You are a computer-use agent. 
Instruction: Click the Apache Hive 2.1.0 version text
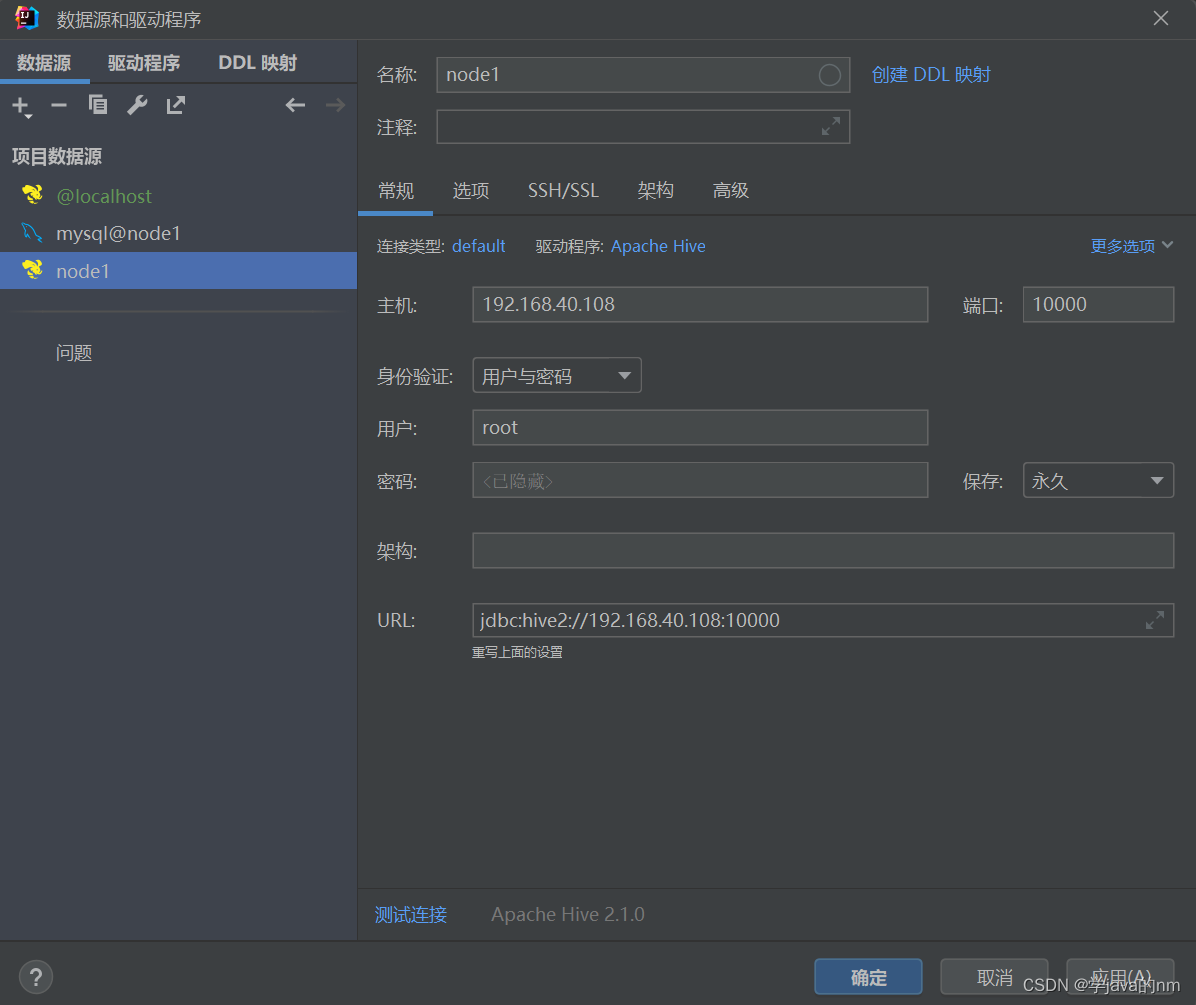[567, 914]
